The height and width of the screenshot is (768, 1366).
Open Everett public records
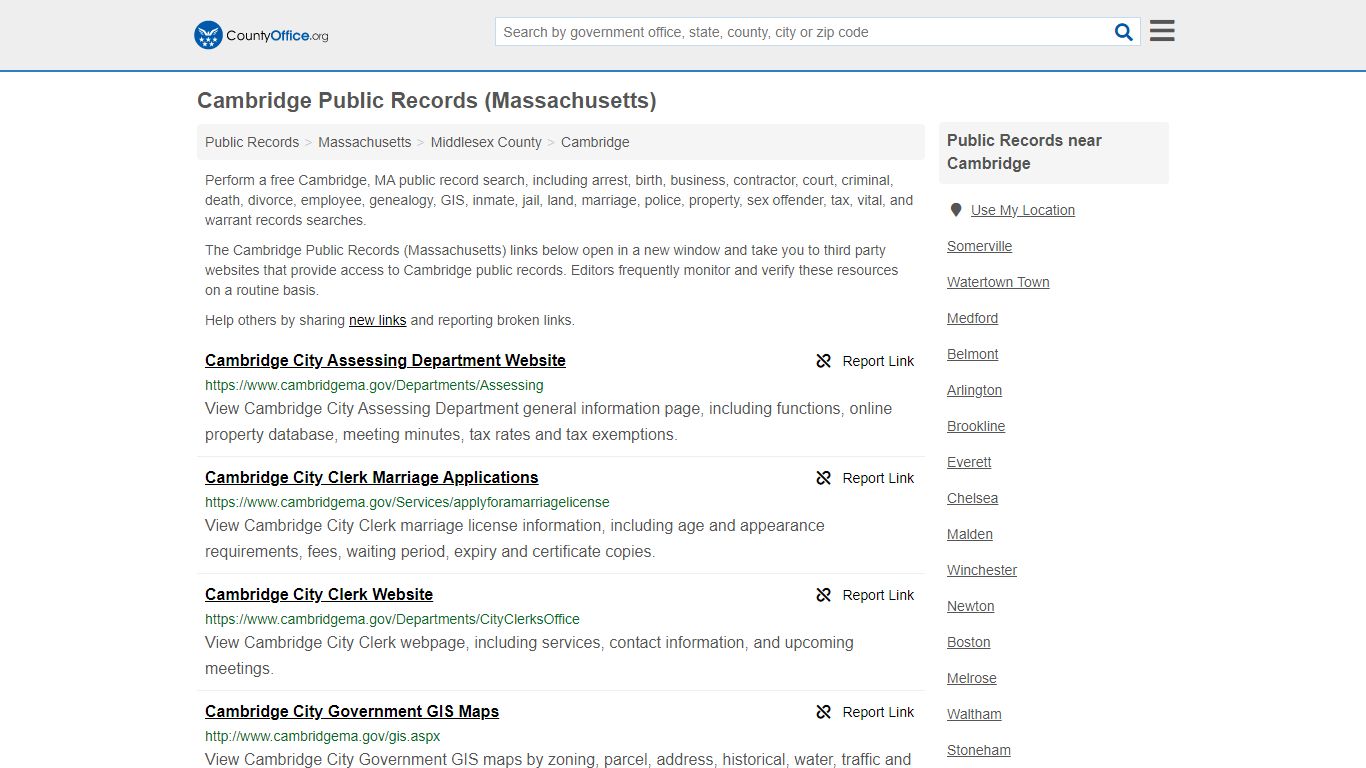(x=969, y=462)
